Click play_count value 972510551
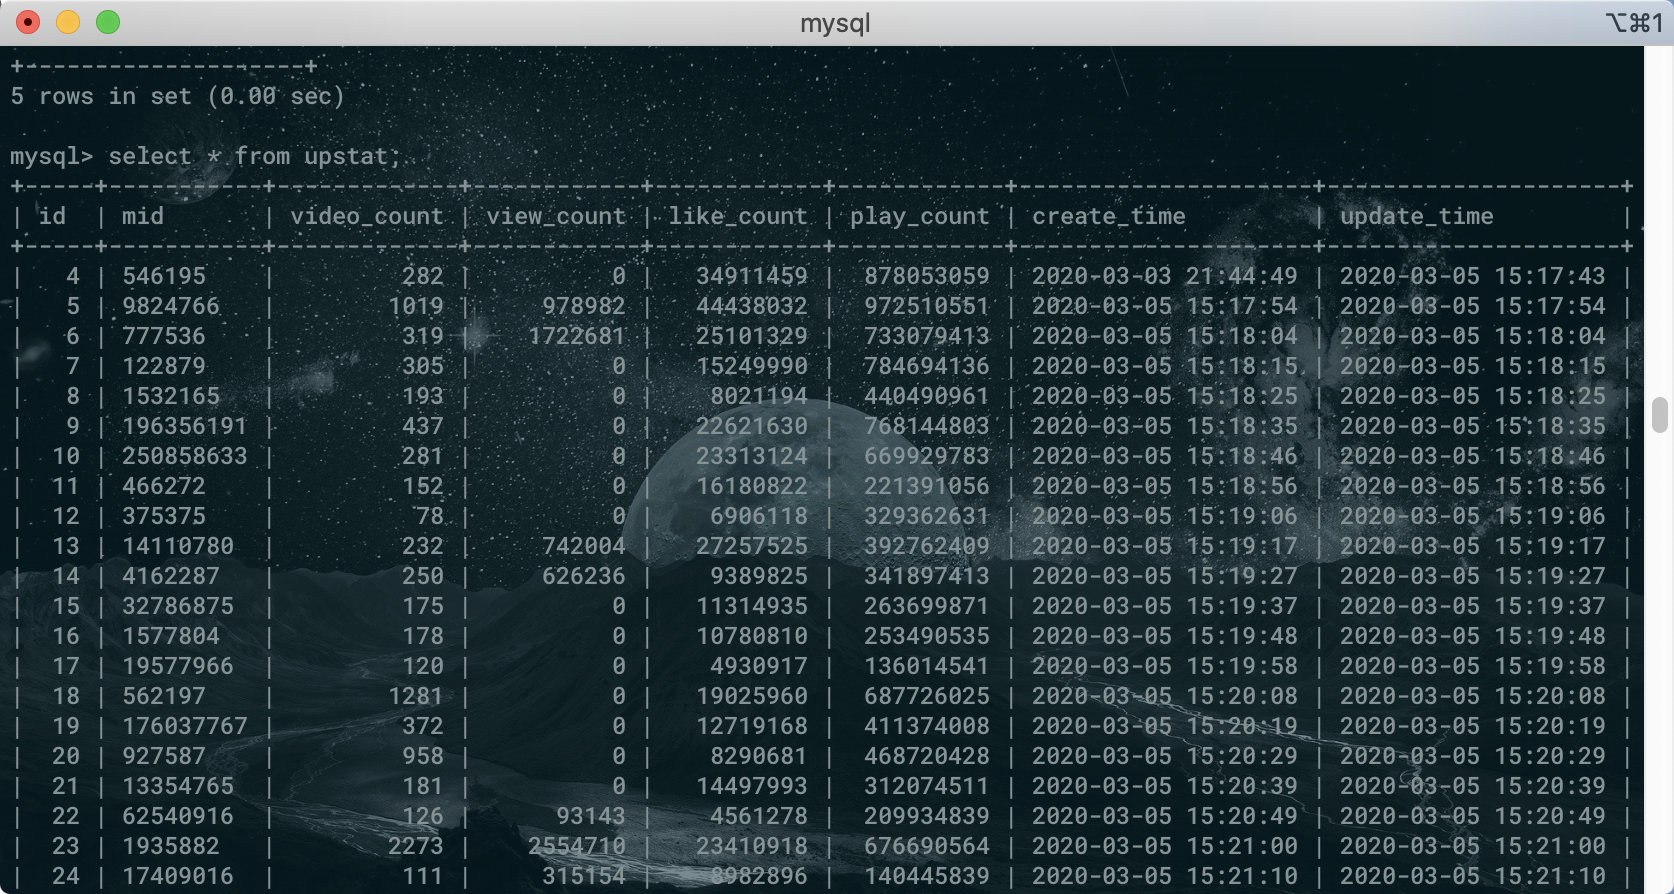This screenshot has height=894, width=1674. click(x=927, y=307)
